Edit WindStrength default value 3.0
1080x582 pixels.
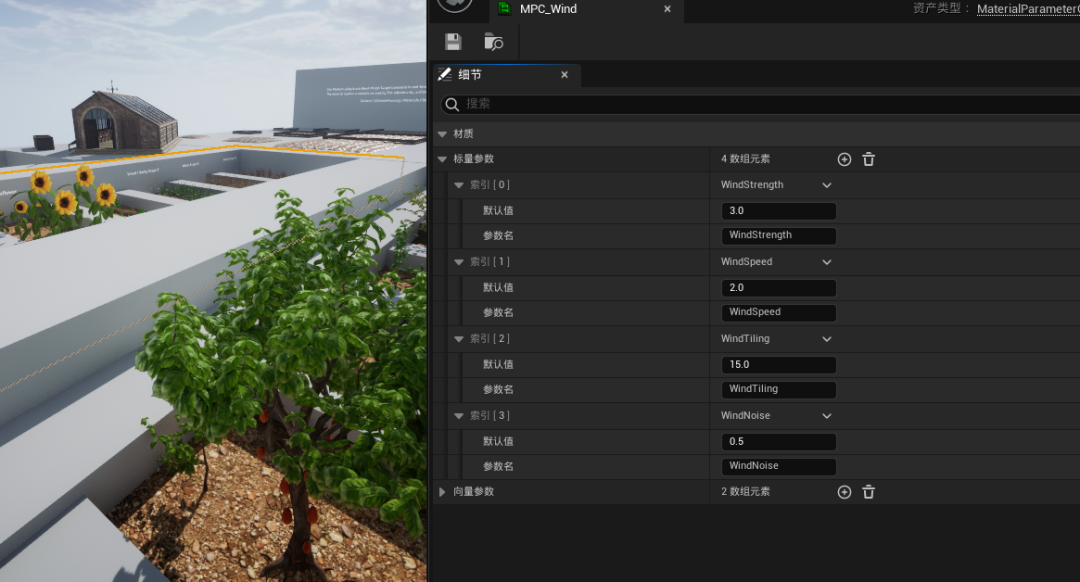(x=778, y=211)
